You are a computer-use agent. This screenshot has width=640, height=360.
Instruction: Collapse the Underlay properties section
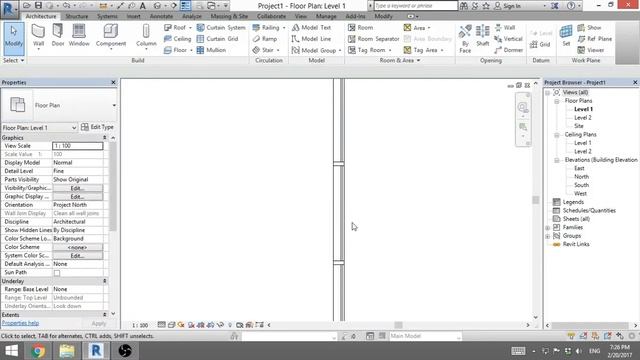104,281
